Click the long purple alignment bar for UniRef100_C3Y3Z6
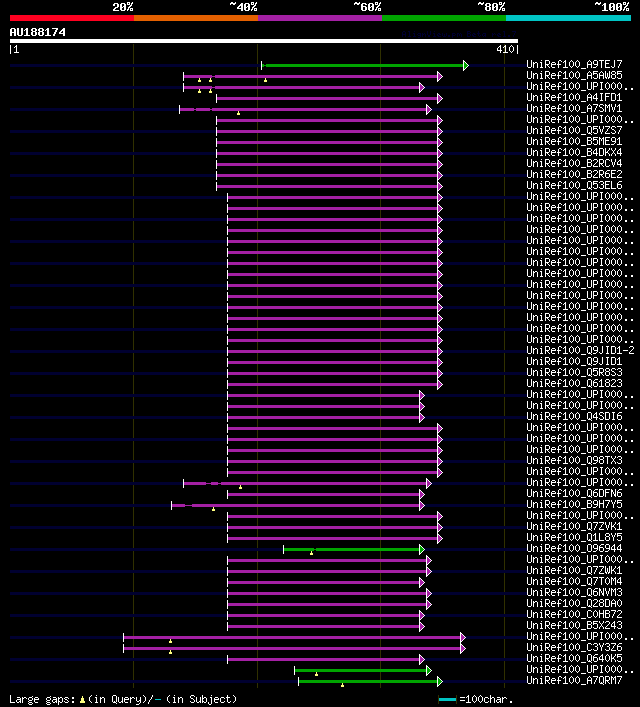Screen dimensions: 640x707 pos(294,648)
